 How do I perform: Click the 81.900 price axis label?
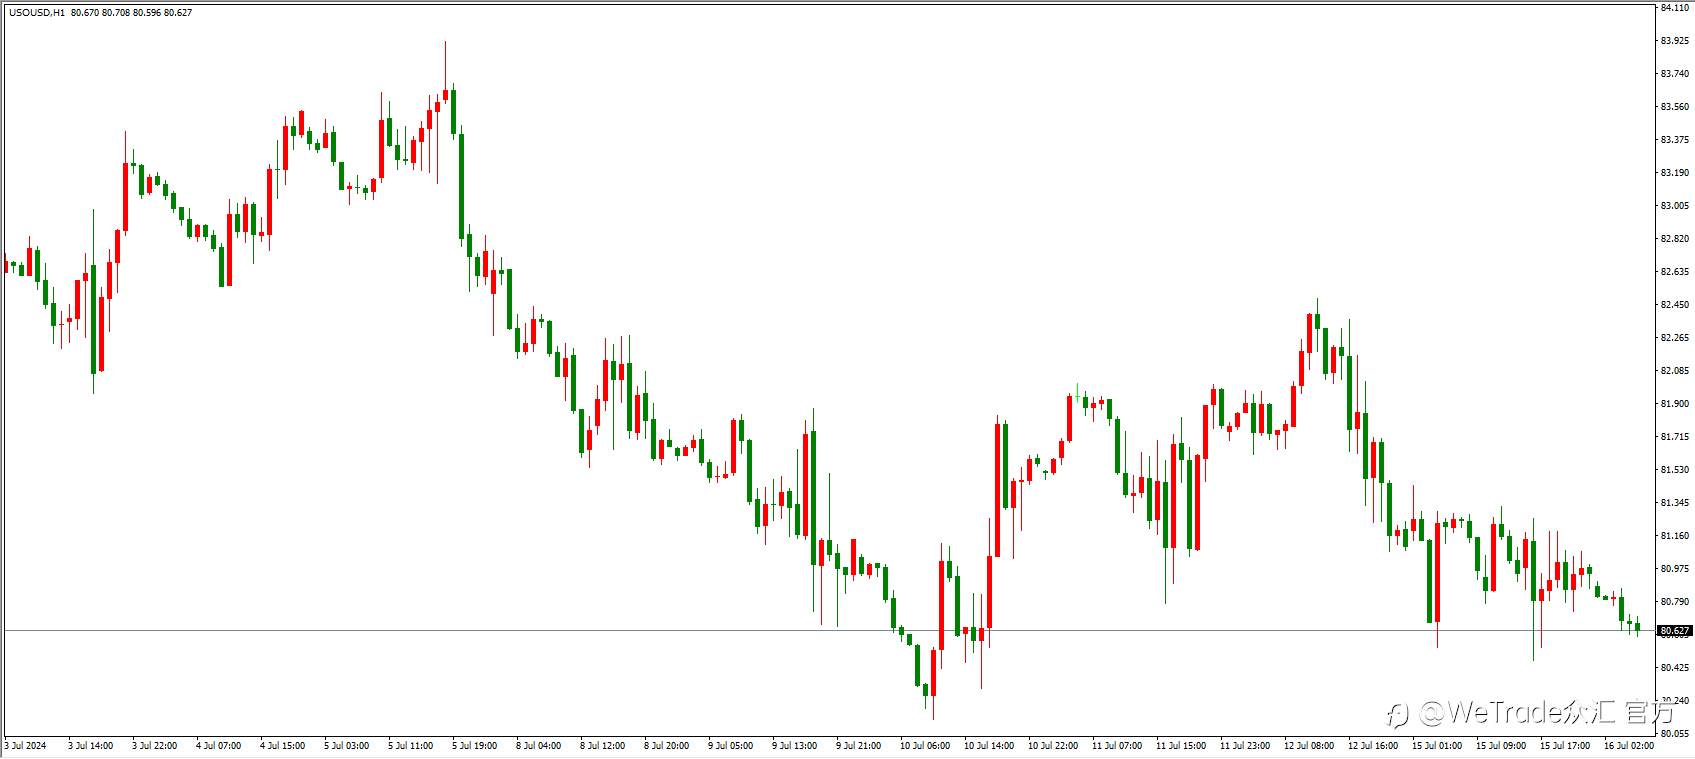click(x=1674, y=404)
